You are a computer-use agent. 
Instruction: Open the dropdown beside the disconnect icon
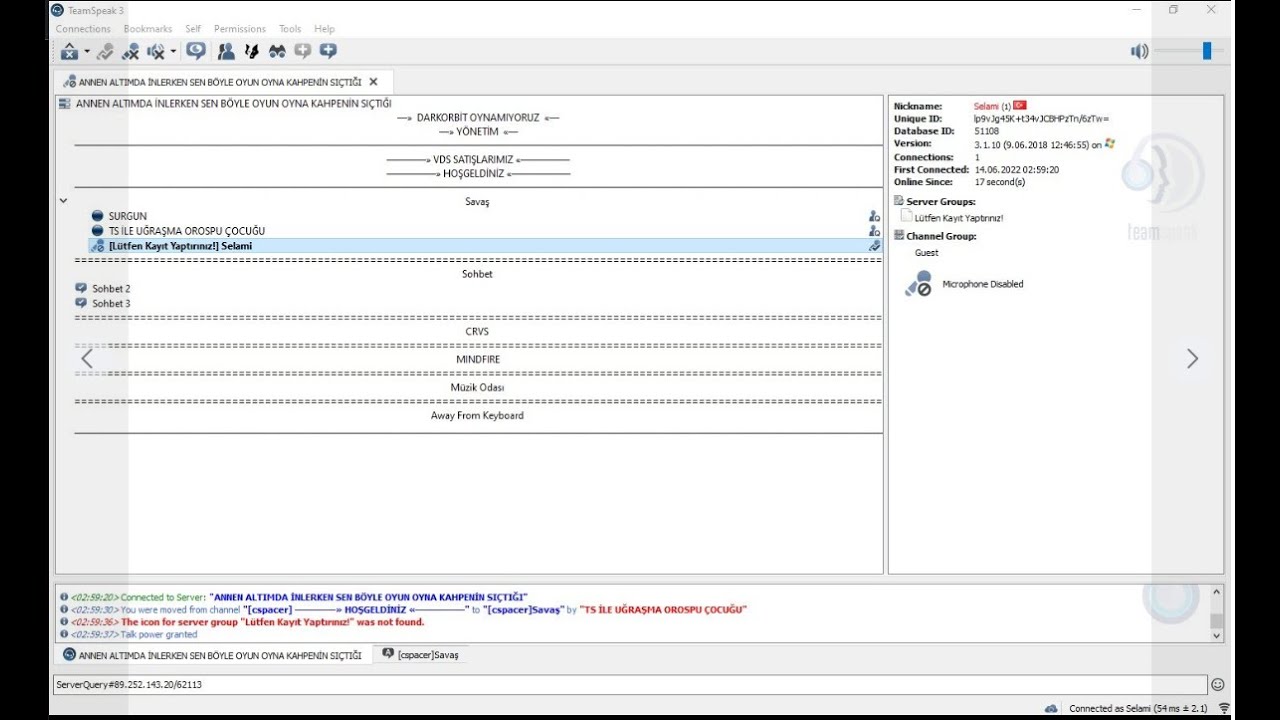[x=87, y=52]
